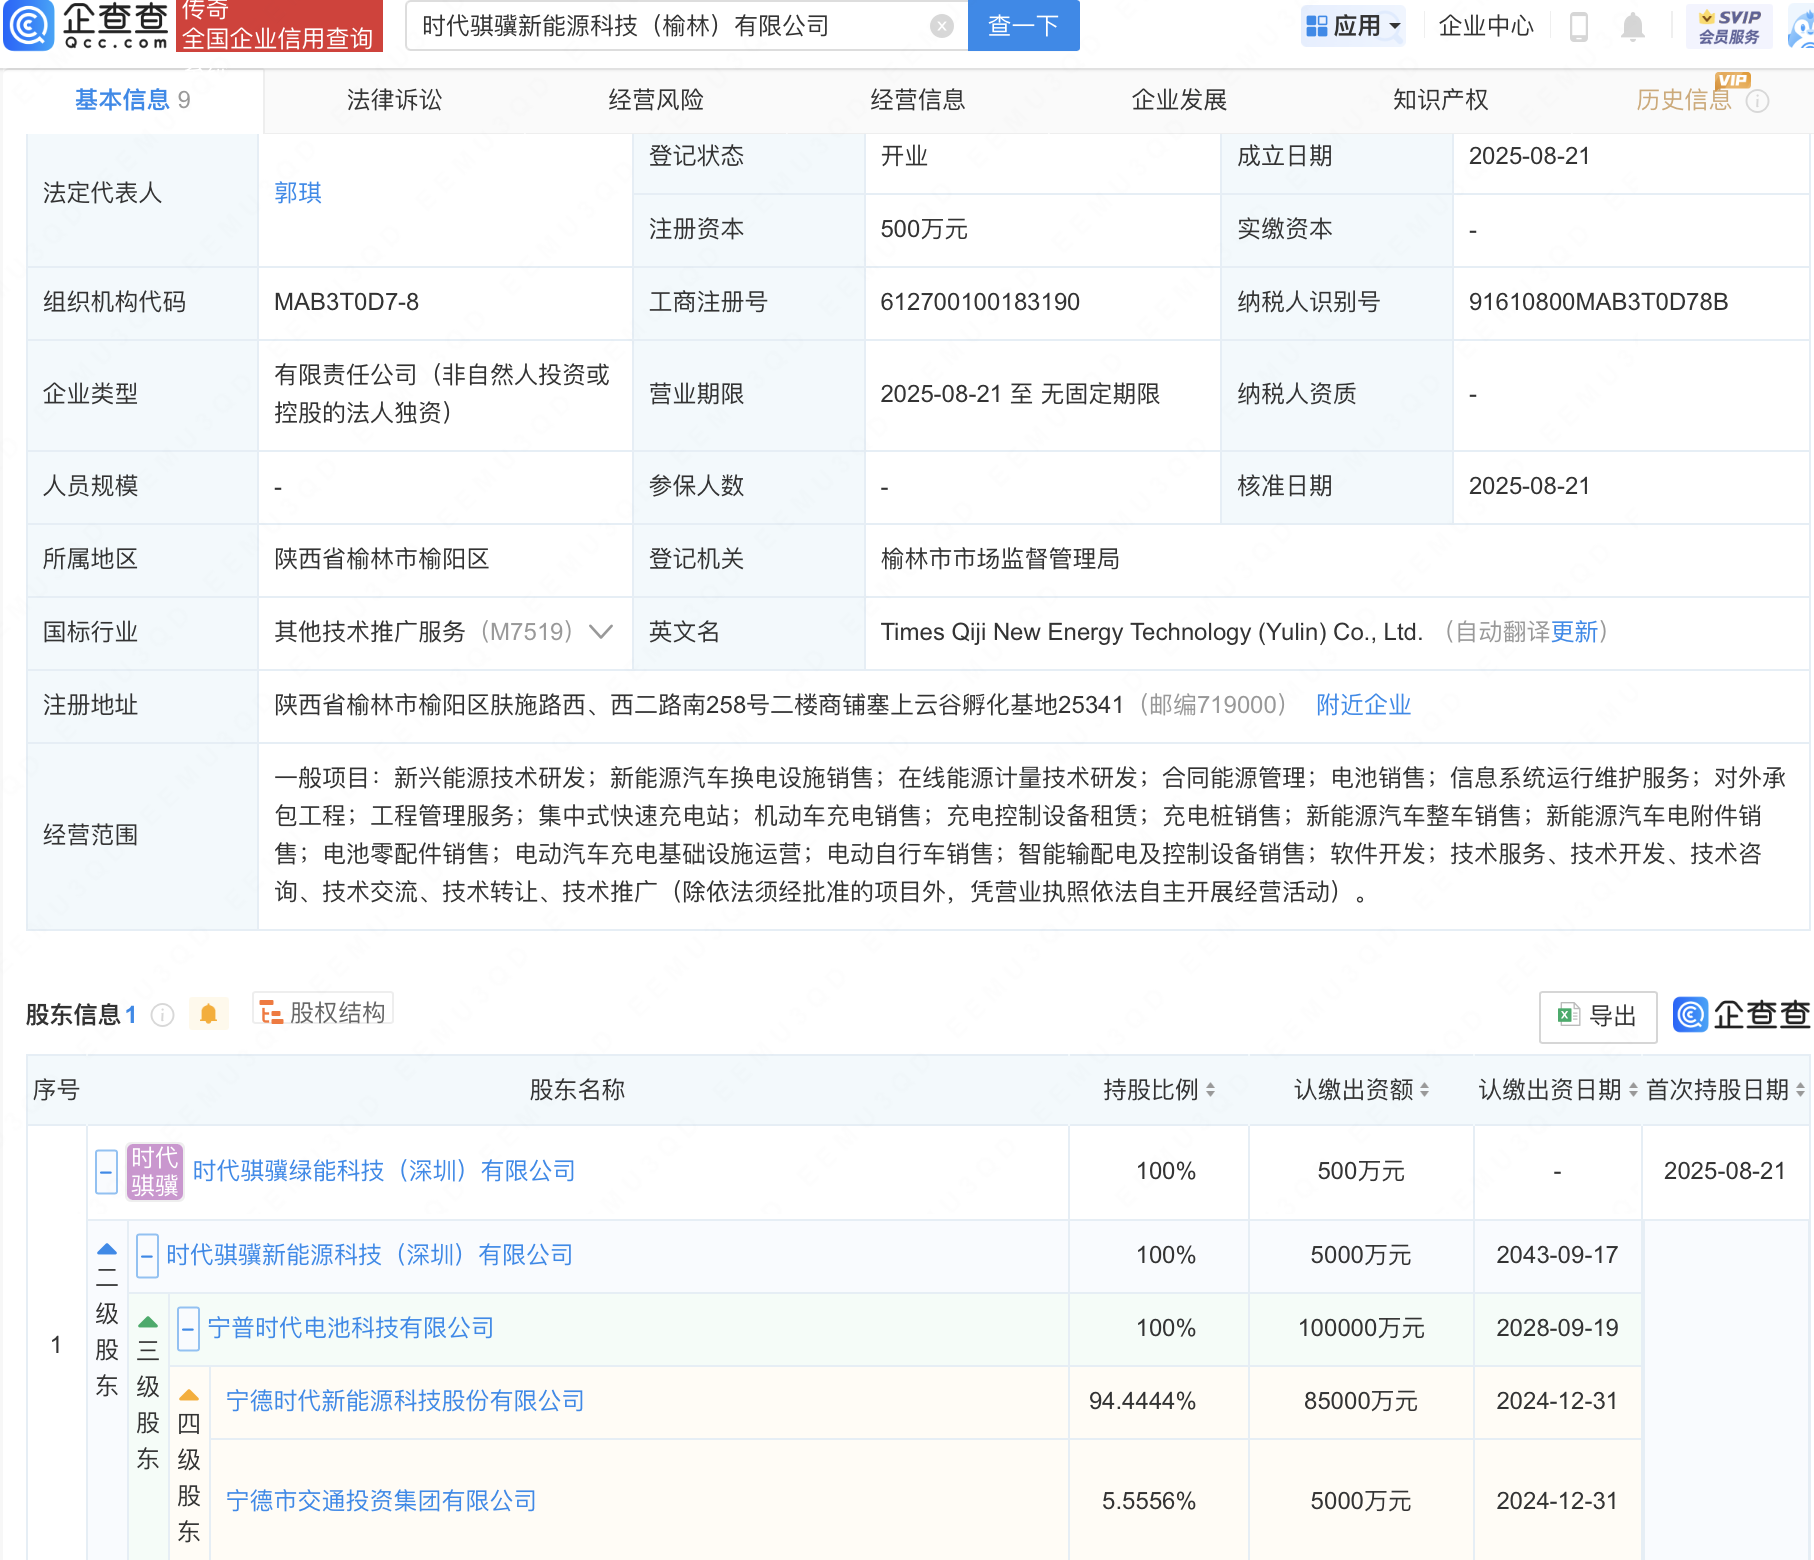
Task: Expand the 国标行业 industry chevron
Action: click(x=601, y=632)
